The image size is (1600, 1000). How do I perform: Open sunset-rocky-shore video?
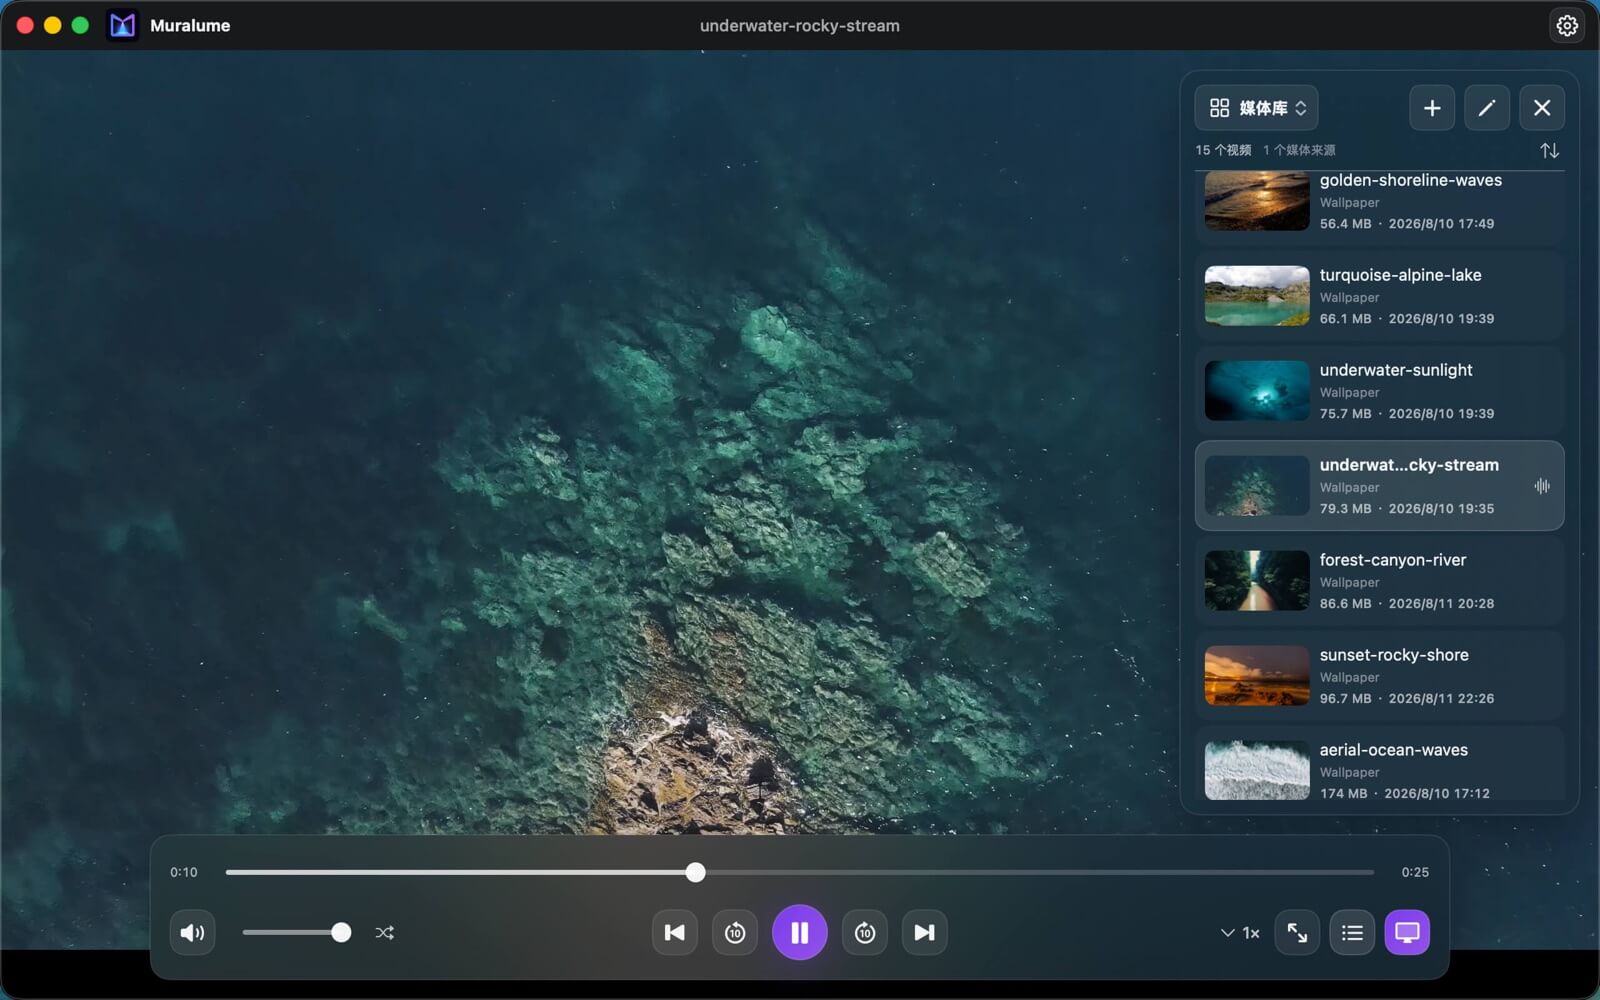[x=1380, y=676]
